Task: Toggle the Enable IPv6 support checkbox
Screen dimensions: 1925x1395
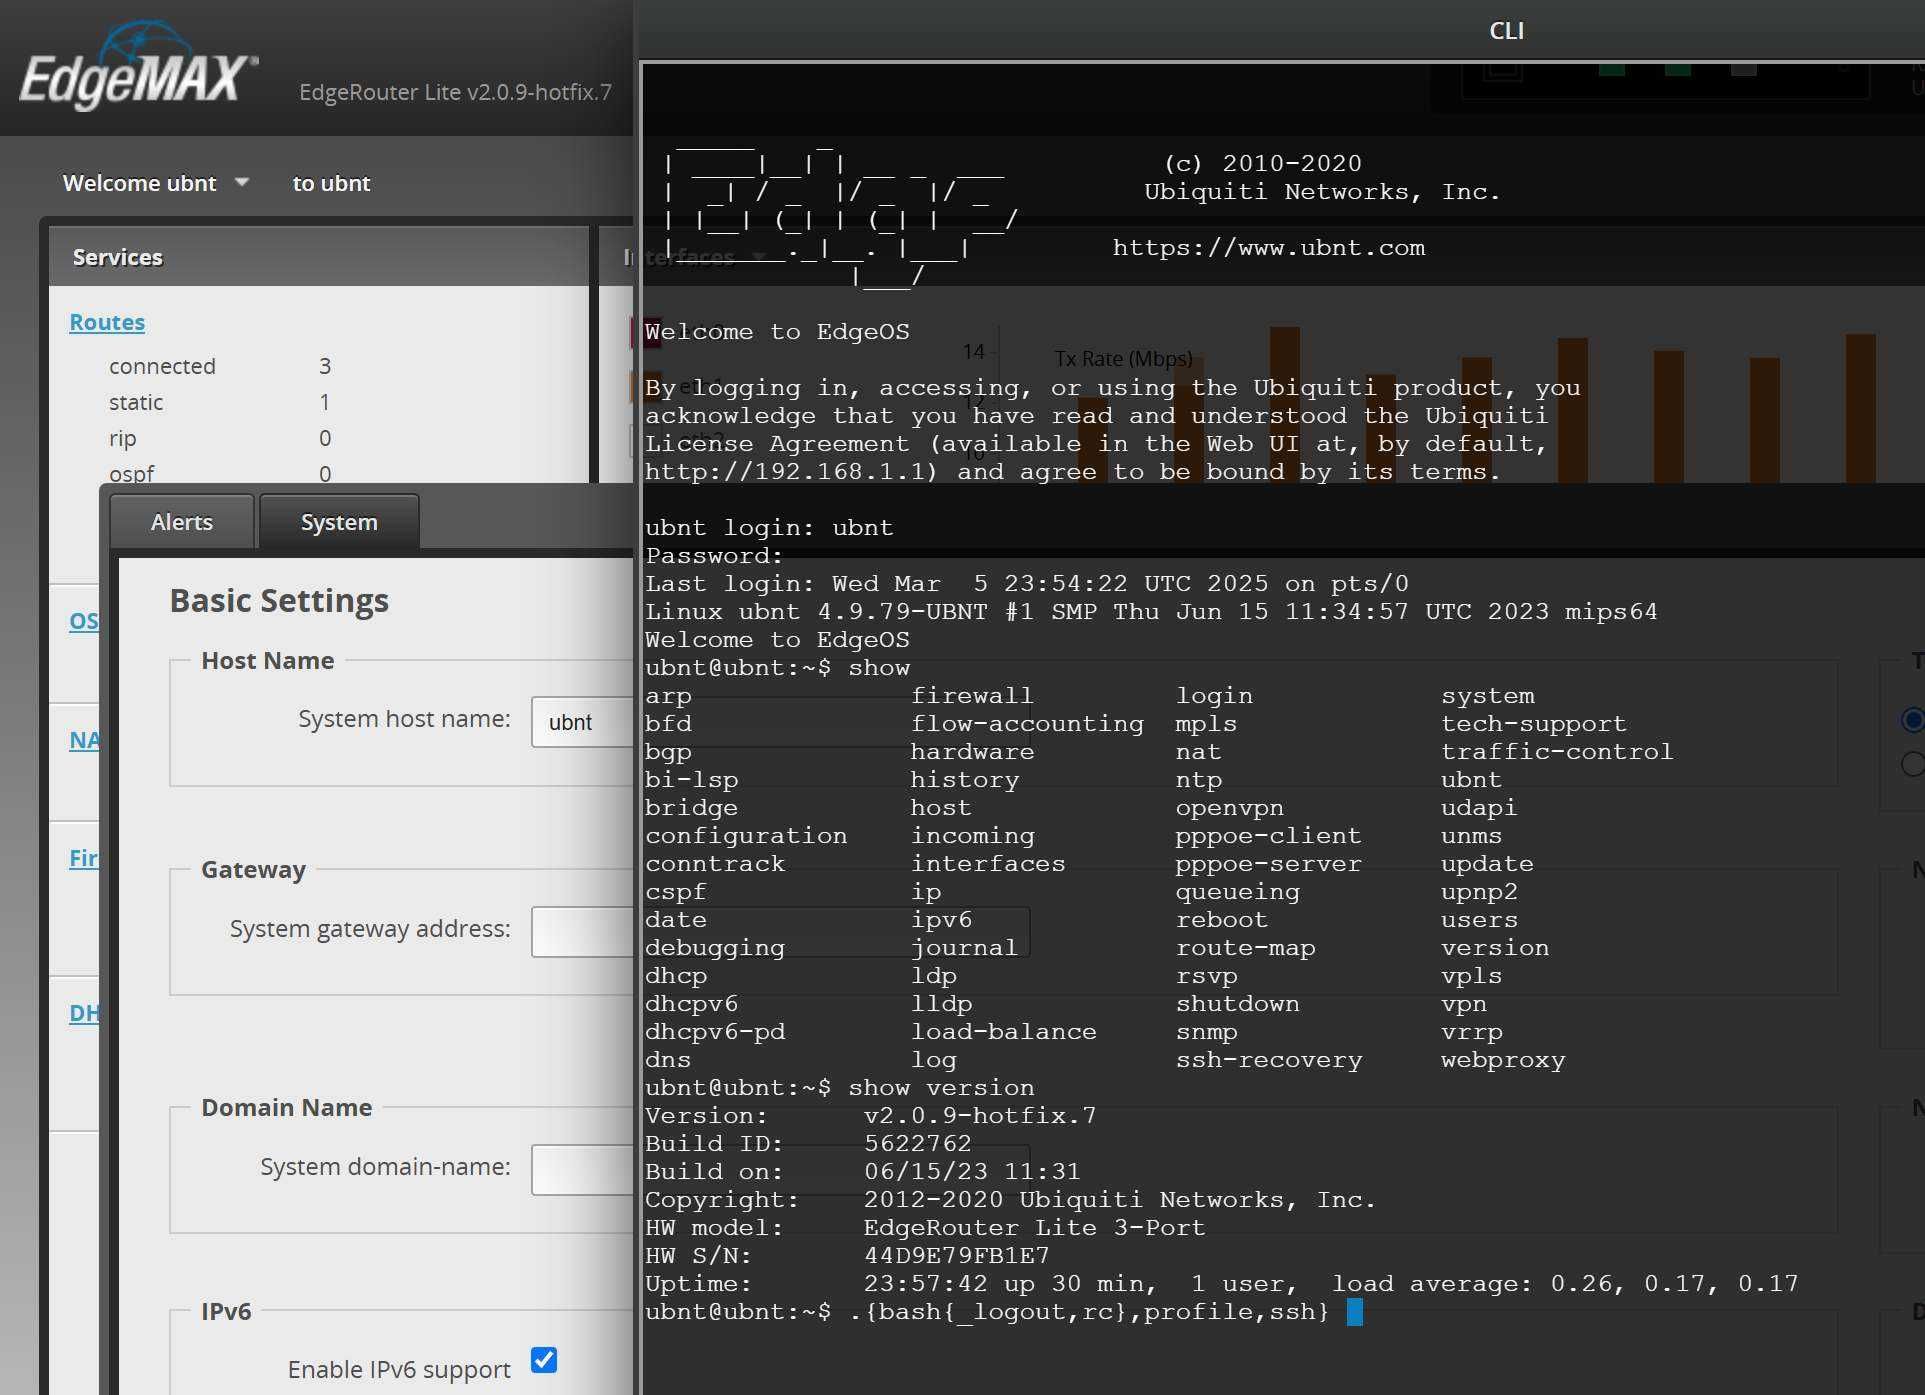Action: [x=544, y=1360]
